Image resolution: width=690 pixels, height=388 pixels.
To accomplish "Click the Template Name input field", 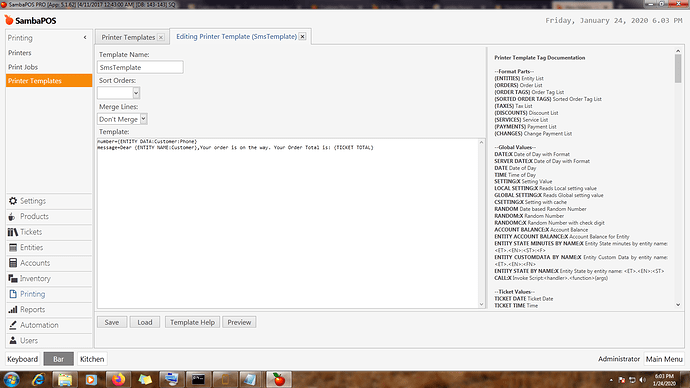I will point(140,67).
